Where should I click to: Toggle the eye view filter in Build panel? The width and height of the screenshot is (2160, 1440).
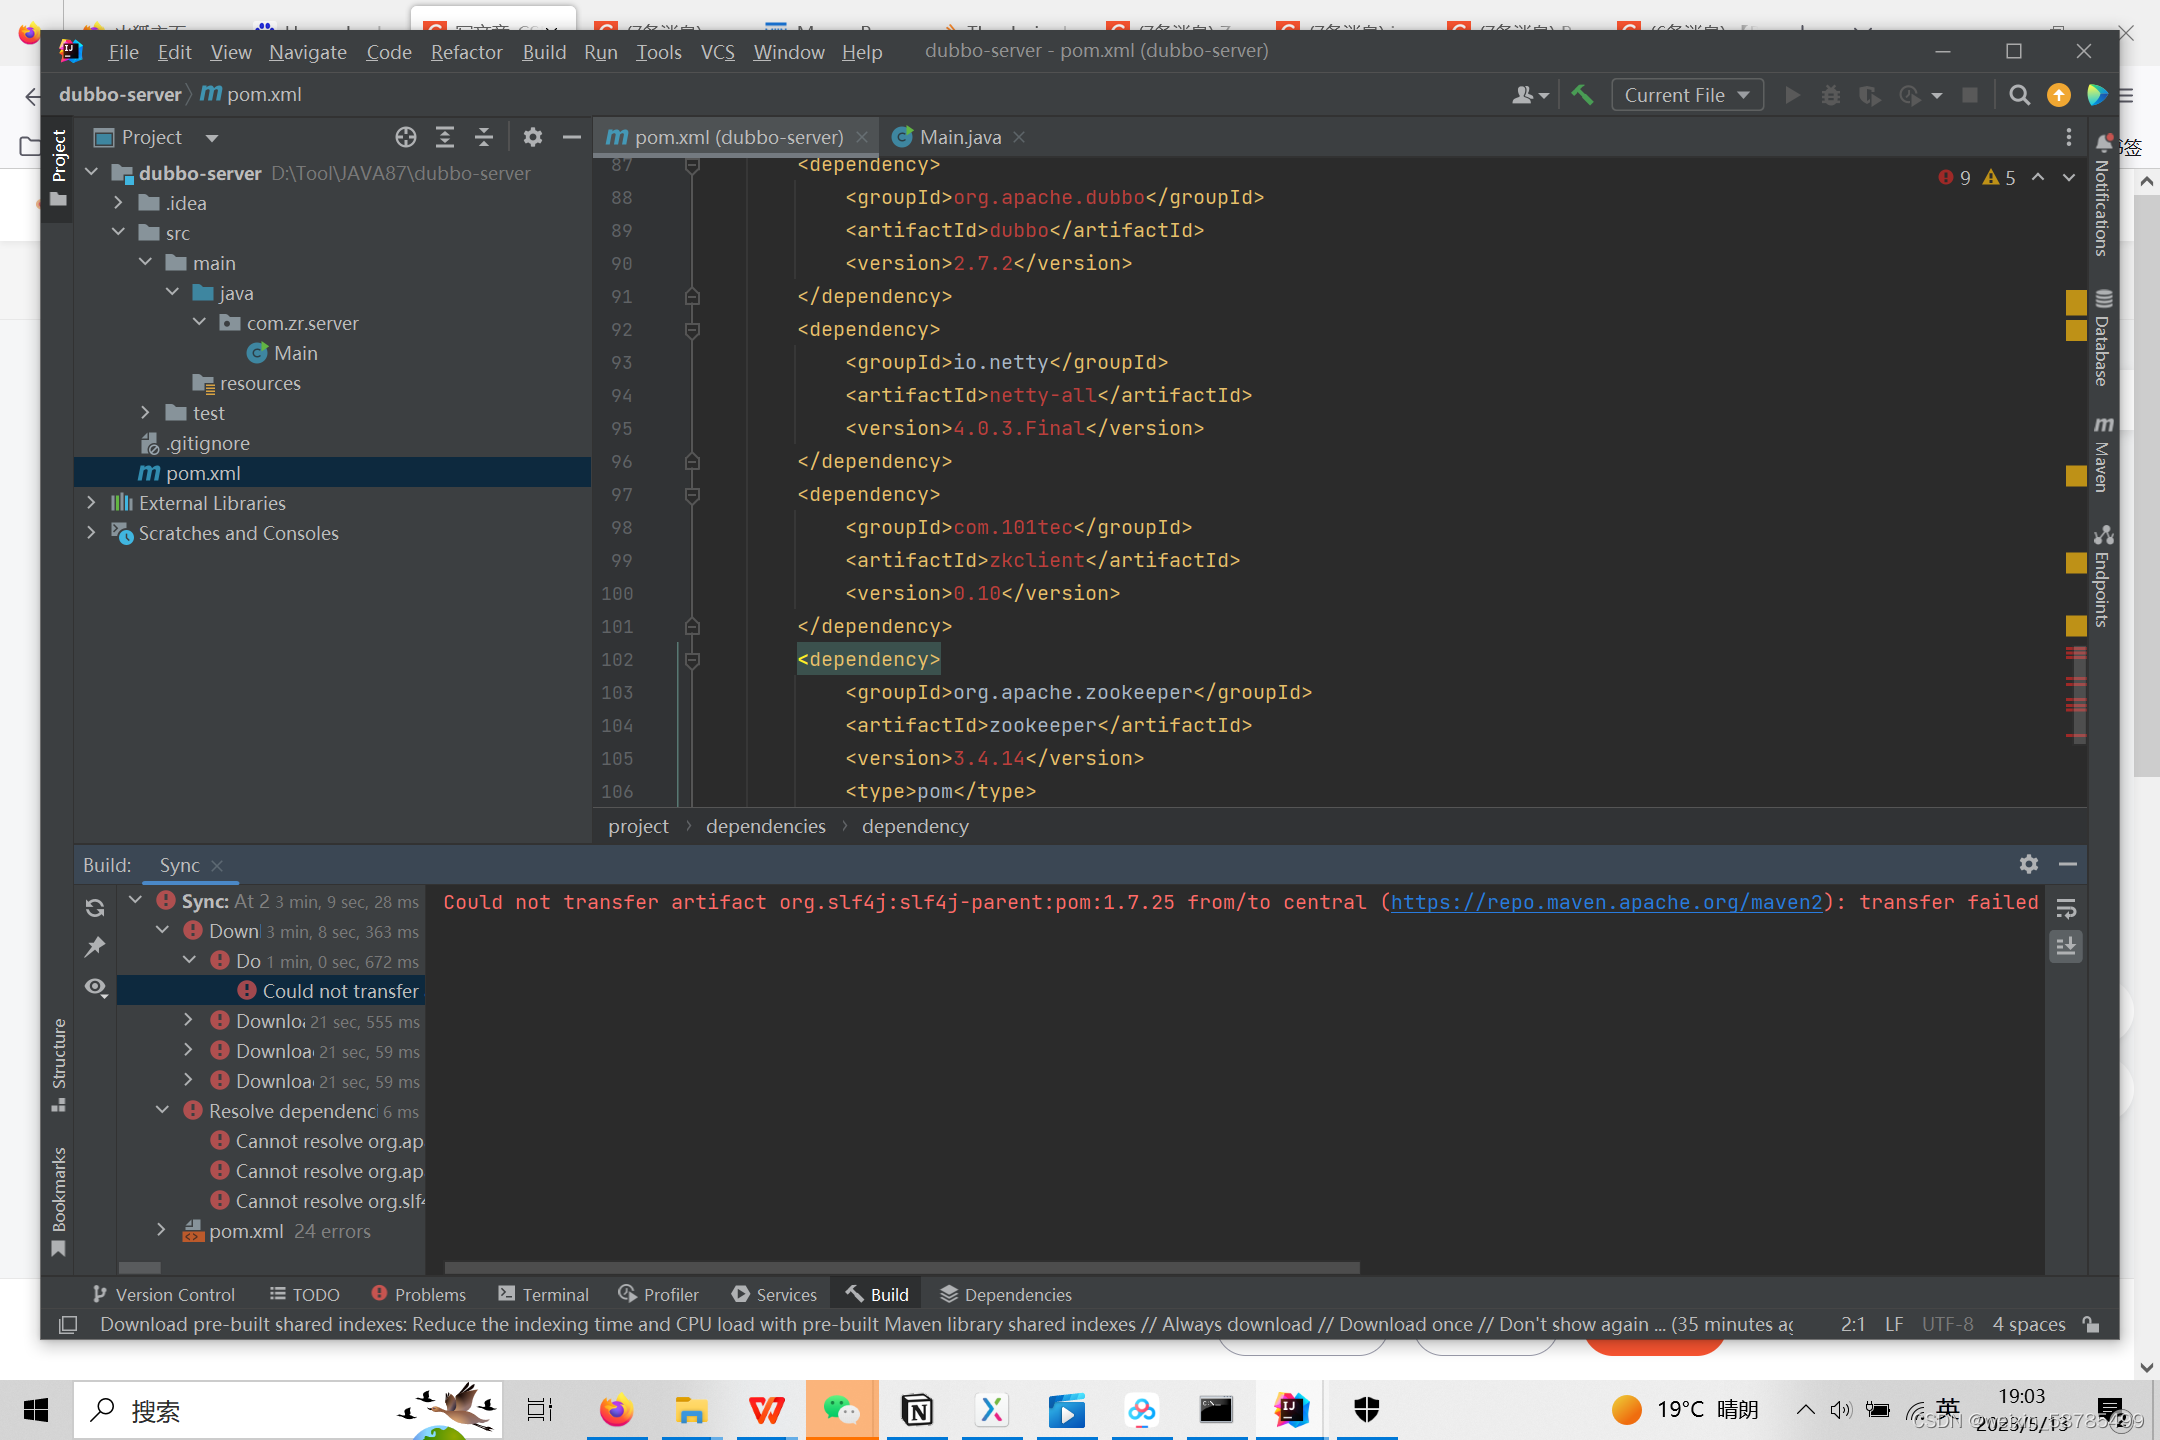95,987
